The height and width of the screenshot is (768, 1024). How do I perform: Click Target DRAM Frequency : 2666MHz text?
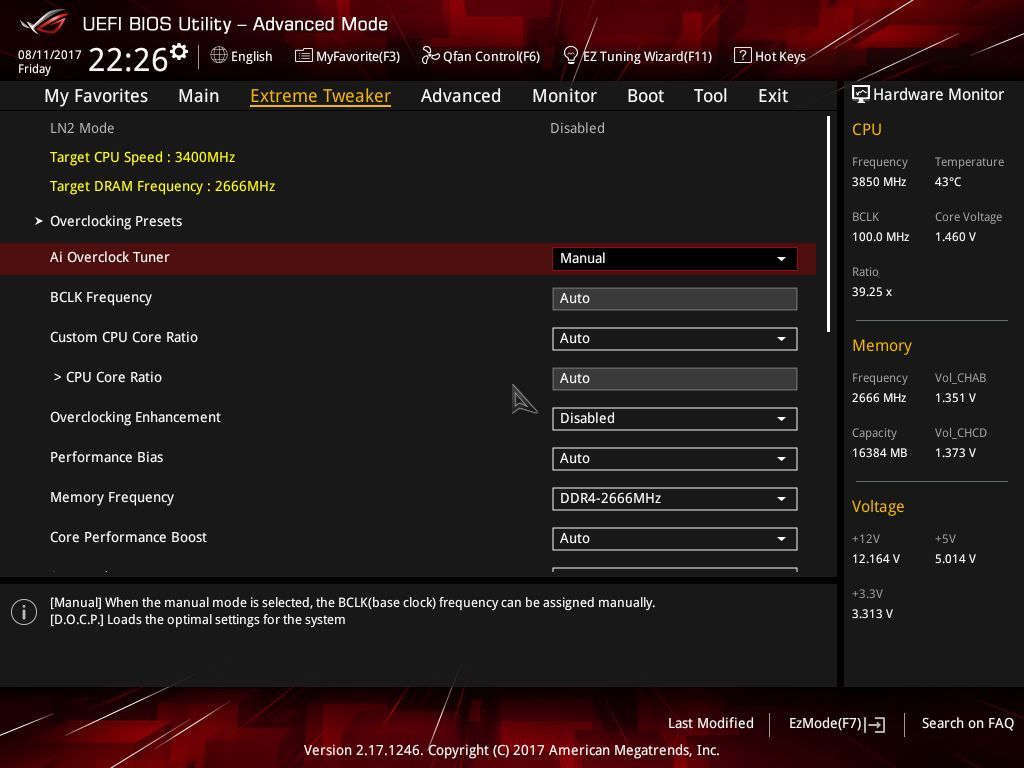163,186
